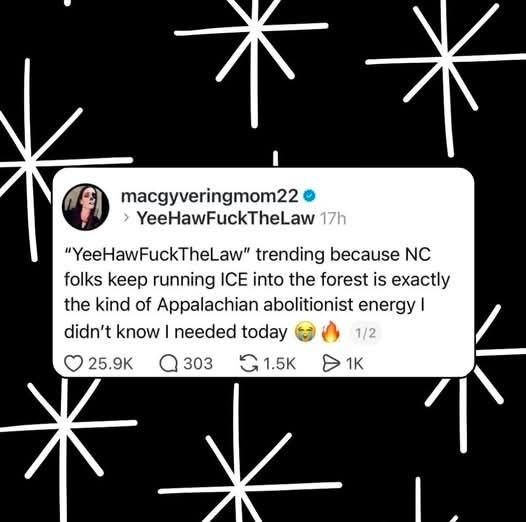The image size is (526, 522).
Task: Open the YeeHawFuckTheLaw topic tag
Action: click(225, 219)
